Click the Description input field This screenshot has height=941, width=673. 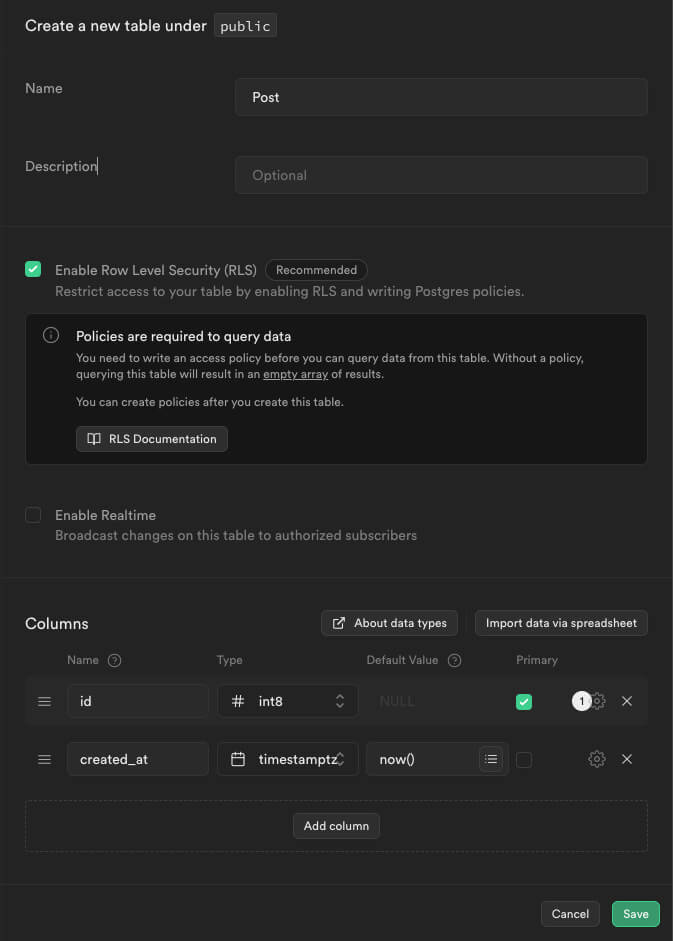point(441,175)
